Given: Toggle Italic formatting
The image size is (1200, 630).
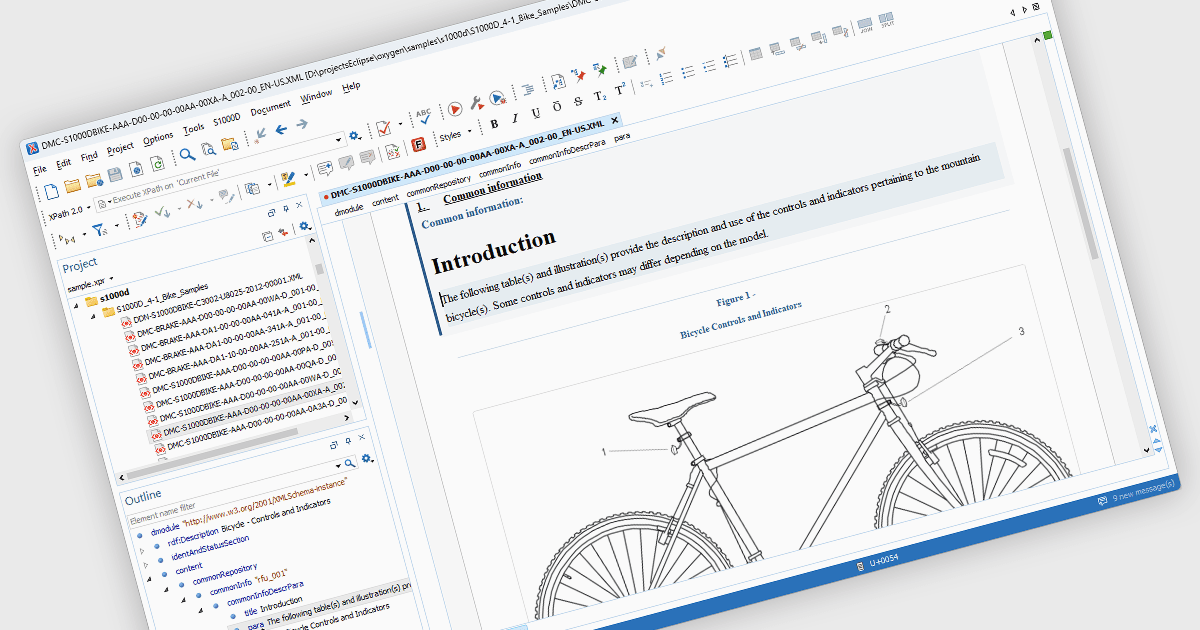Looking at the screenshot, I should [x=515, y=119].
